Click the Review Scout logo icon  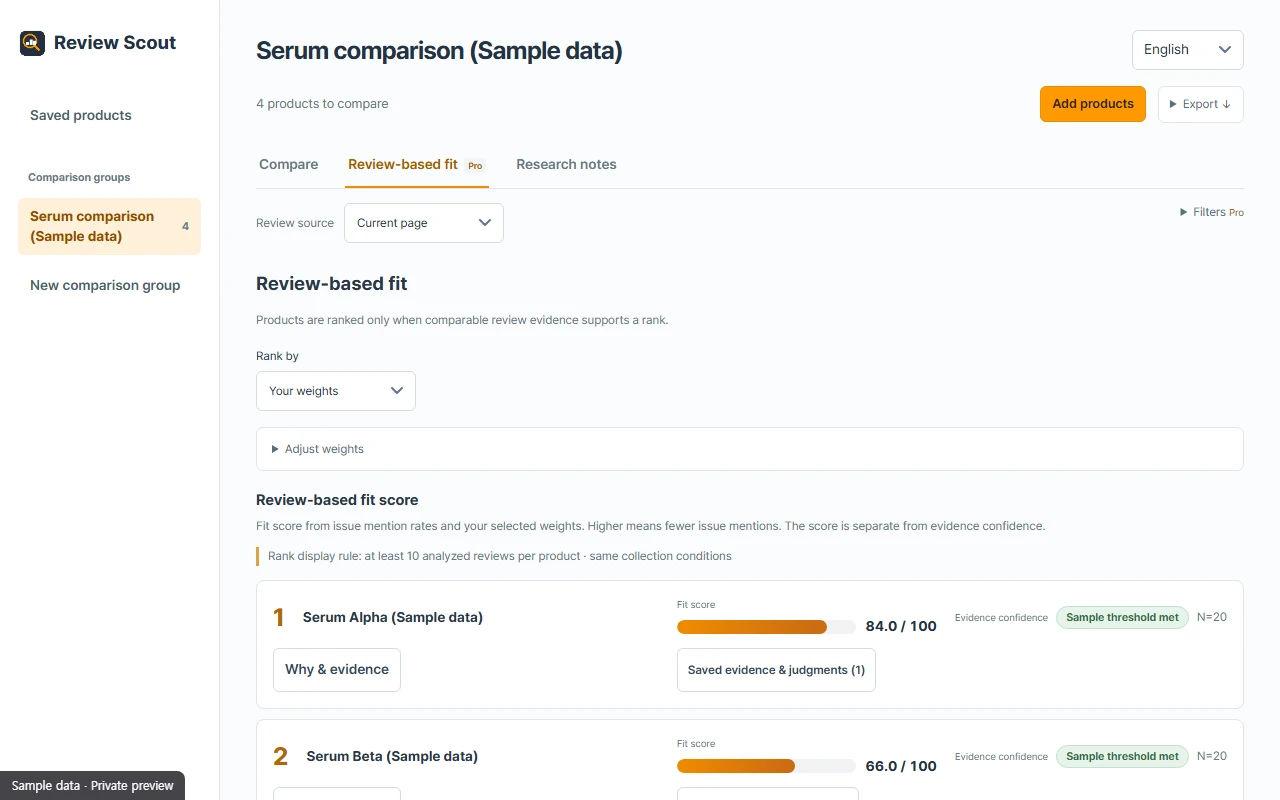point(32,43)
